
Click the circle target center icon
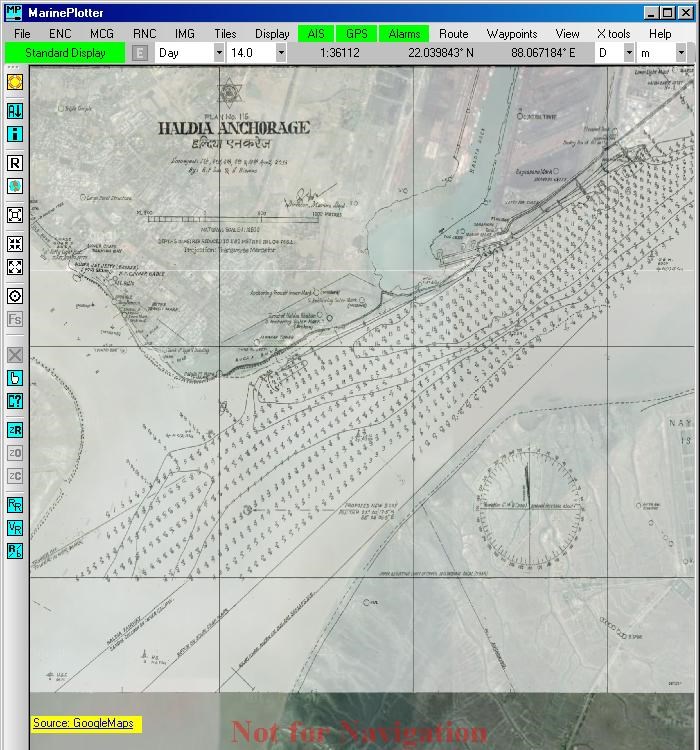[15, 296]
